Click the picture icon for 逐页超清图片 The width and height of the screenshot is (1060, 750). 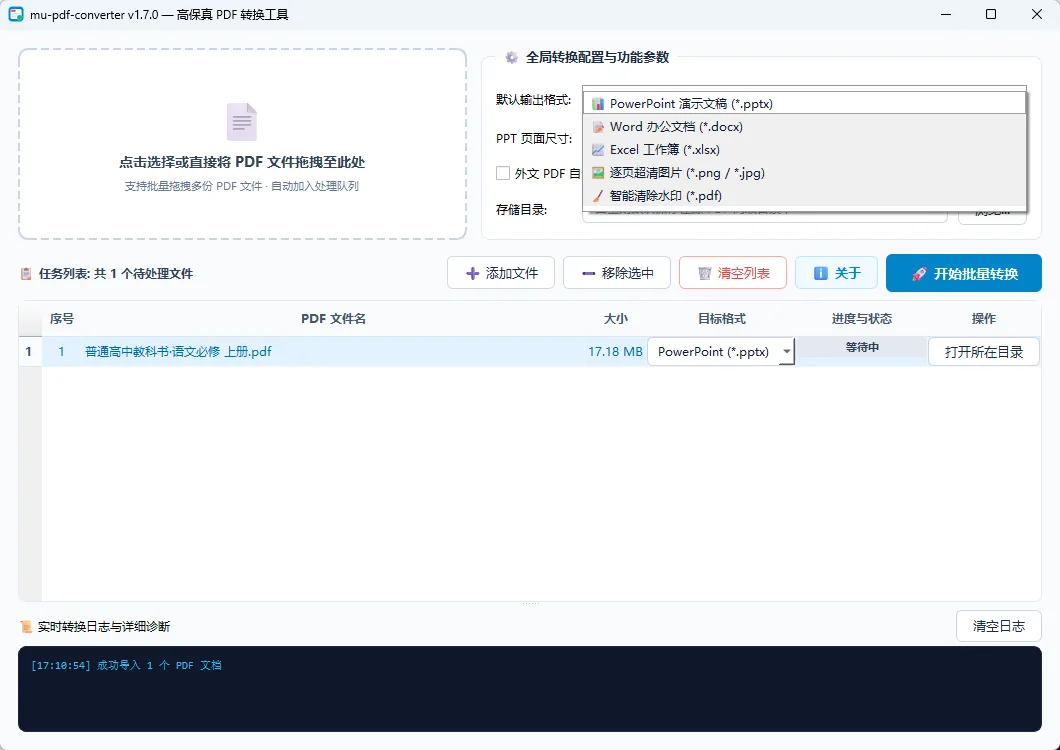[x=598, y=173]
